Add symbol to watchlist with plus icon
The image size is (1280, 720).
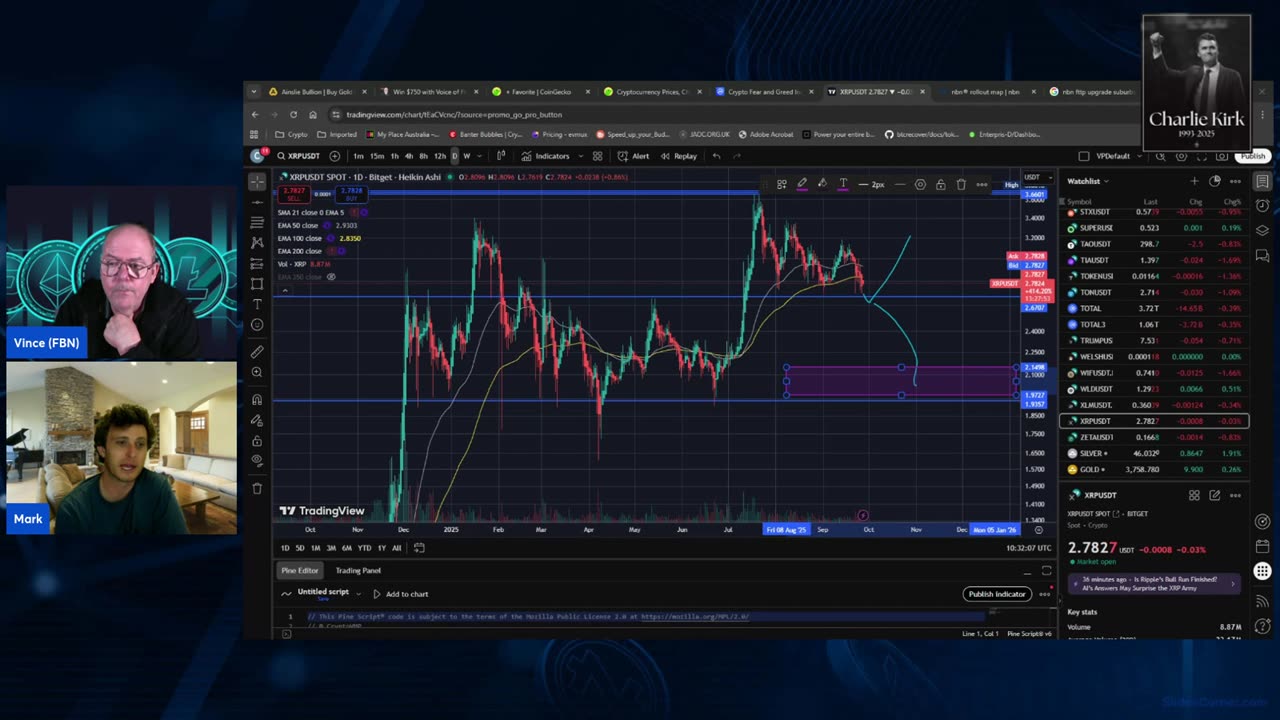[1194, 181]
